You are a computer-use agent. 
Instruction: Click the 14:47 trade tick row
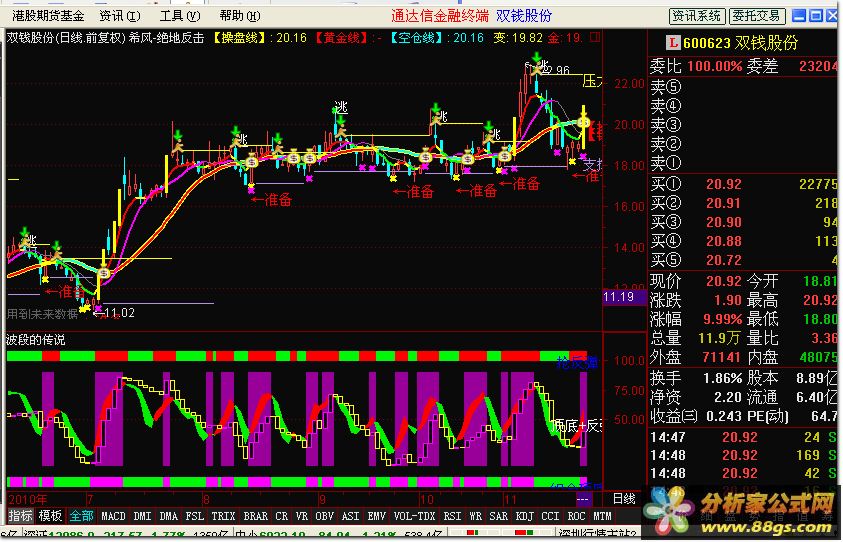coord(745,437)
